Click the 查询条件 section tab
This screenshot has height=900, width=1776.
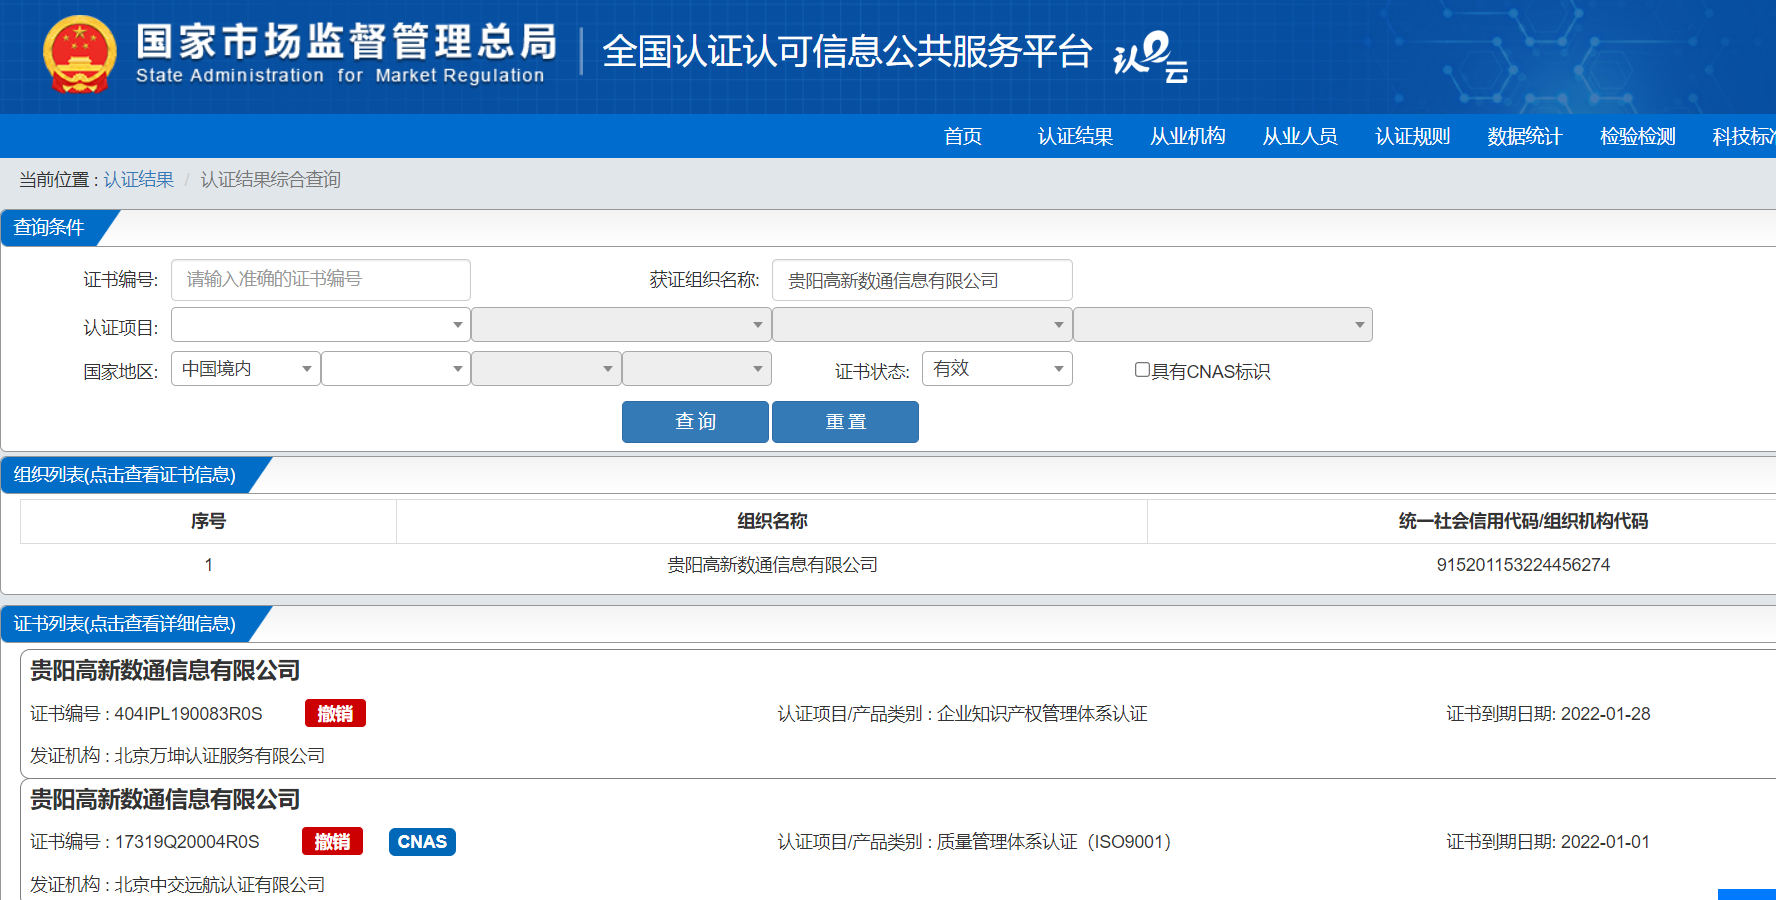(50, 228)
